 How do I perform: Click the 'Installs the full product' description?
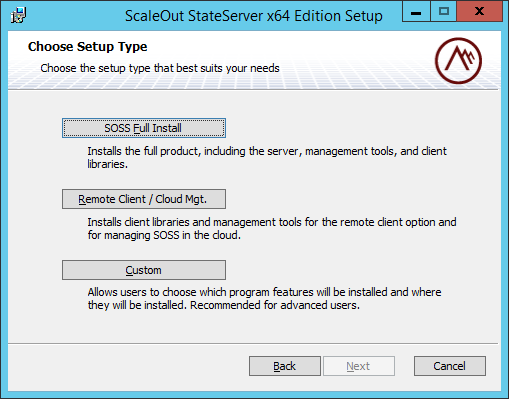pos(267,157)
